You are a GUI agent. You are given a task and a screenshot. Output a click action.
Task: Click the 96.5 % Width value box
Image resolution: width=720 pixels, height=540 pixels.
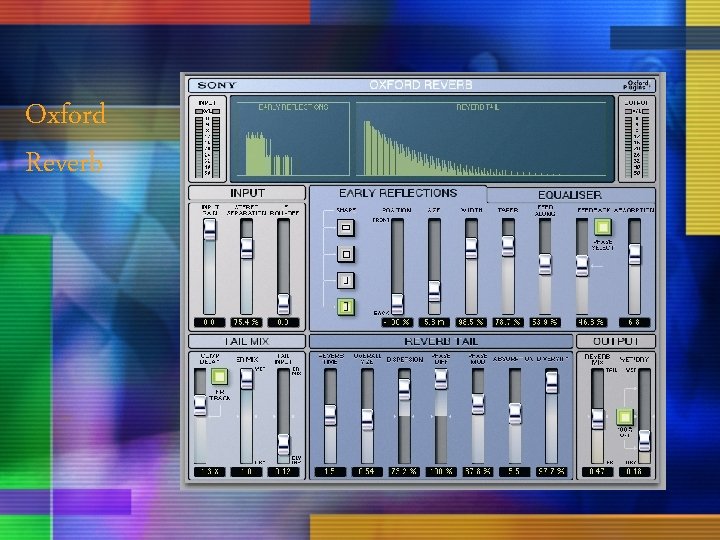(471, 322)
